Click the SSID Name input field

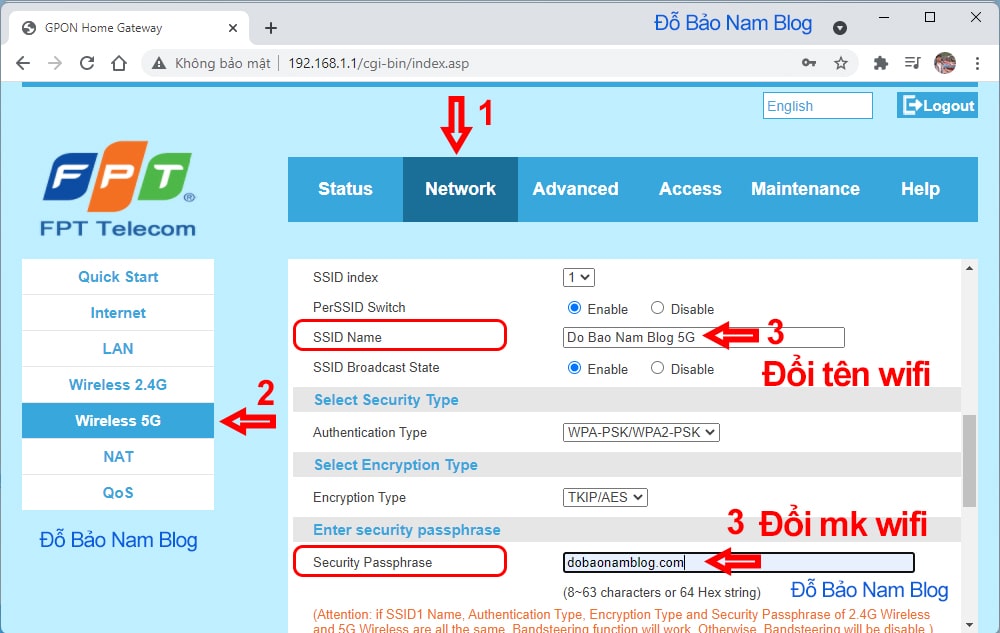(703, 337)
